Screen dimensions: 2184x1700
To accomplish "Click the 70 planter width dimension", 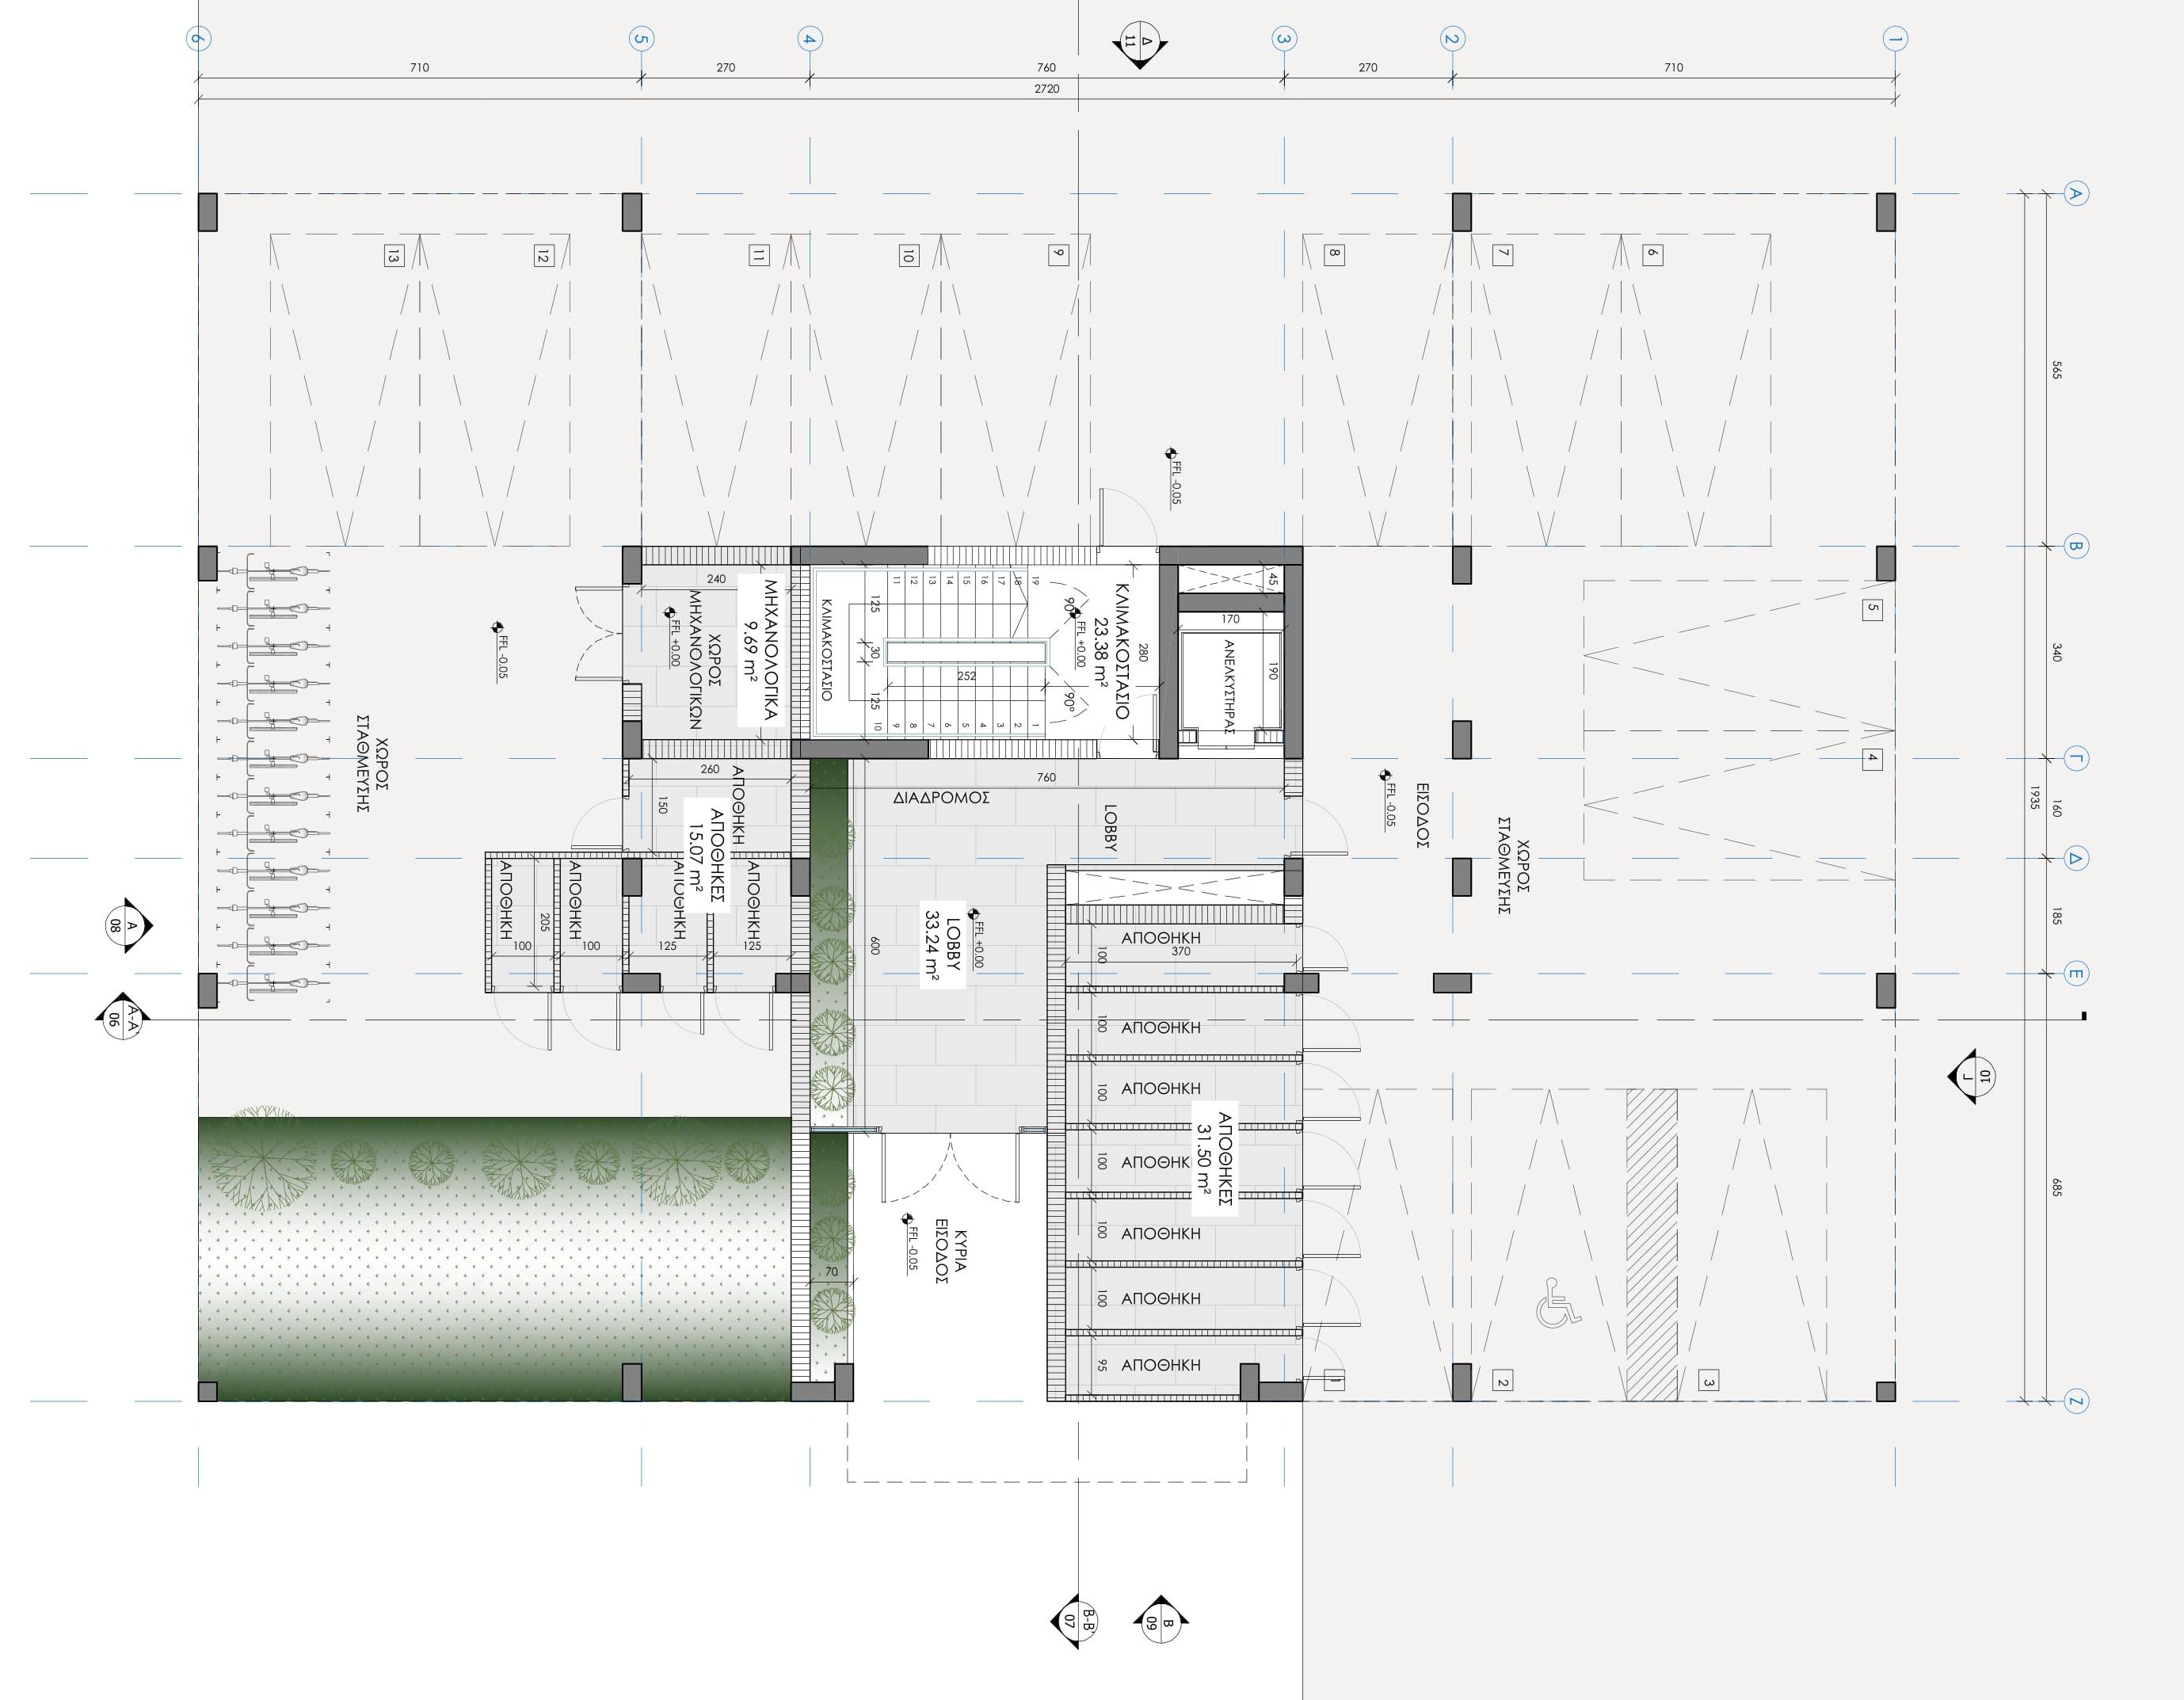I will pos(832,1272).
